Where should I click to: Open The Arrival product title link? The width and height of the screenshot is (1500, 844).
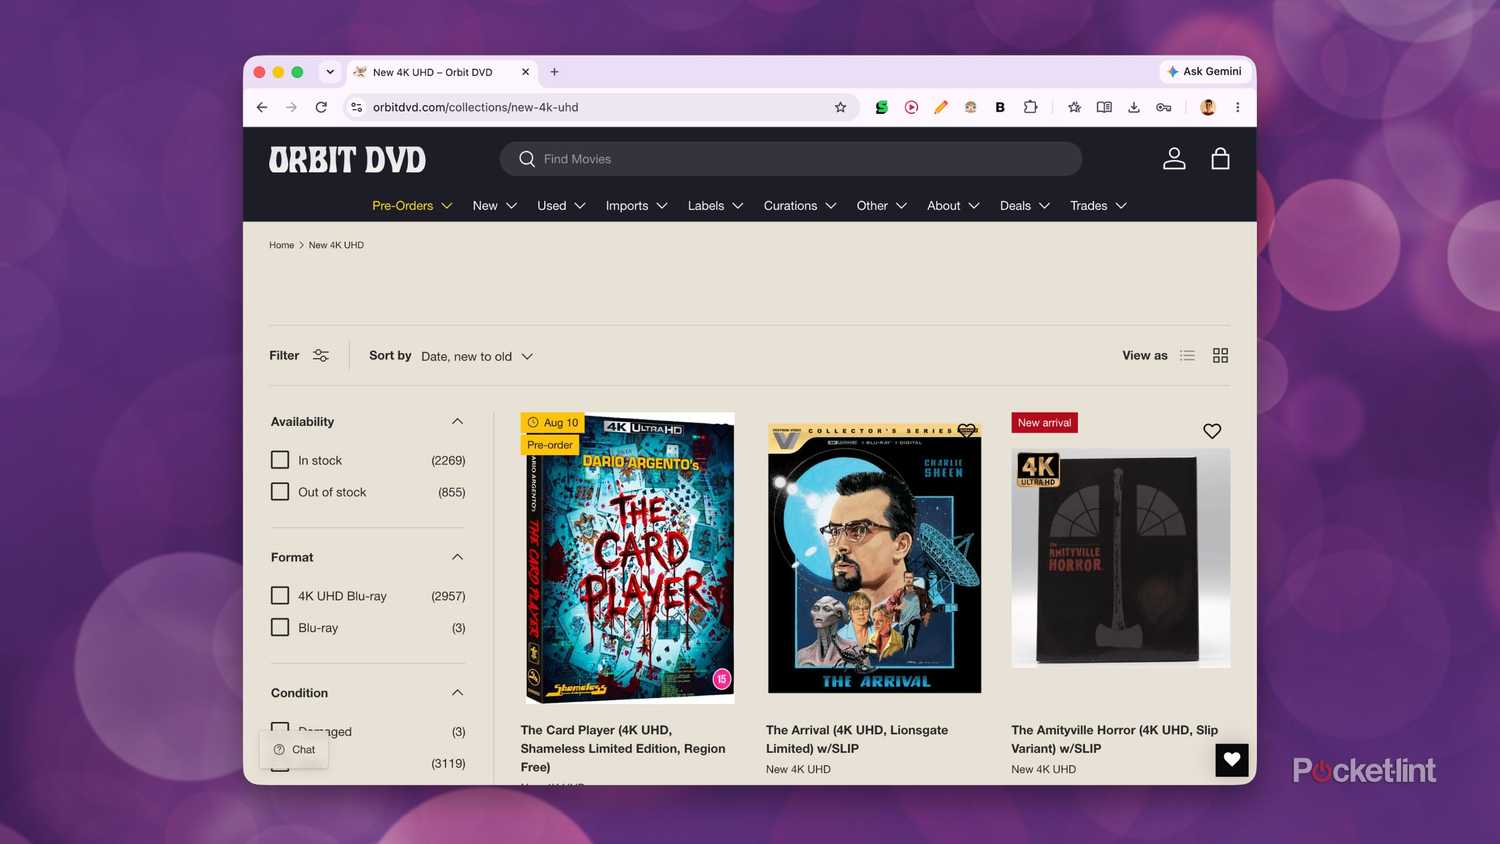coord(857,739)
